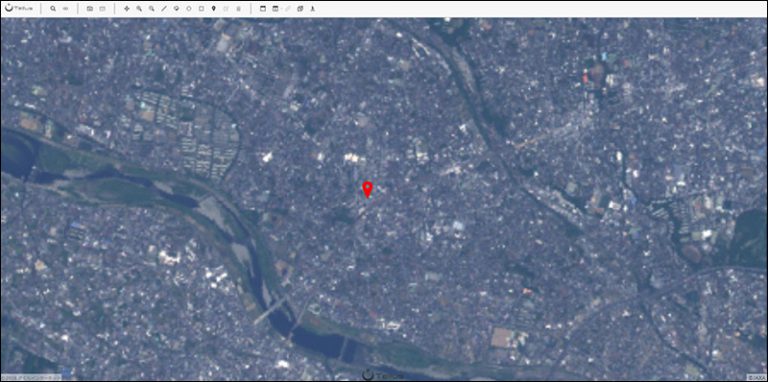Select the pan move tool
The height and width of the screenshot is (382, 768).
click(127, 9)
